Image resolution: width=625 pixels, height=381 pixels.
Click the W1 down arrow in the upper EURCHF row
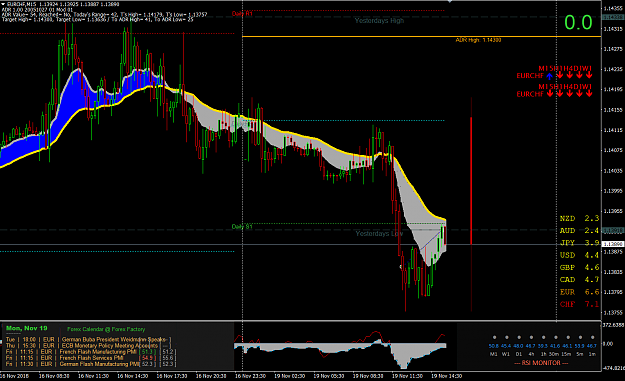point(589,75)
